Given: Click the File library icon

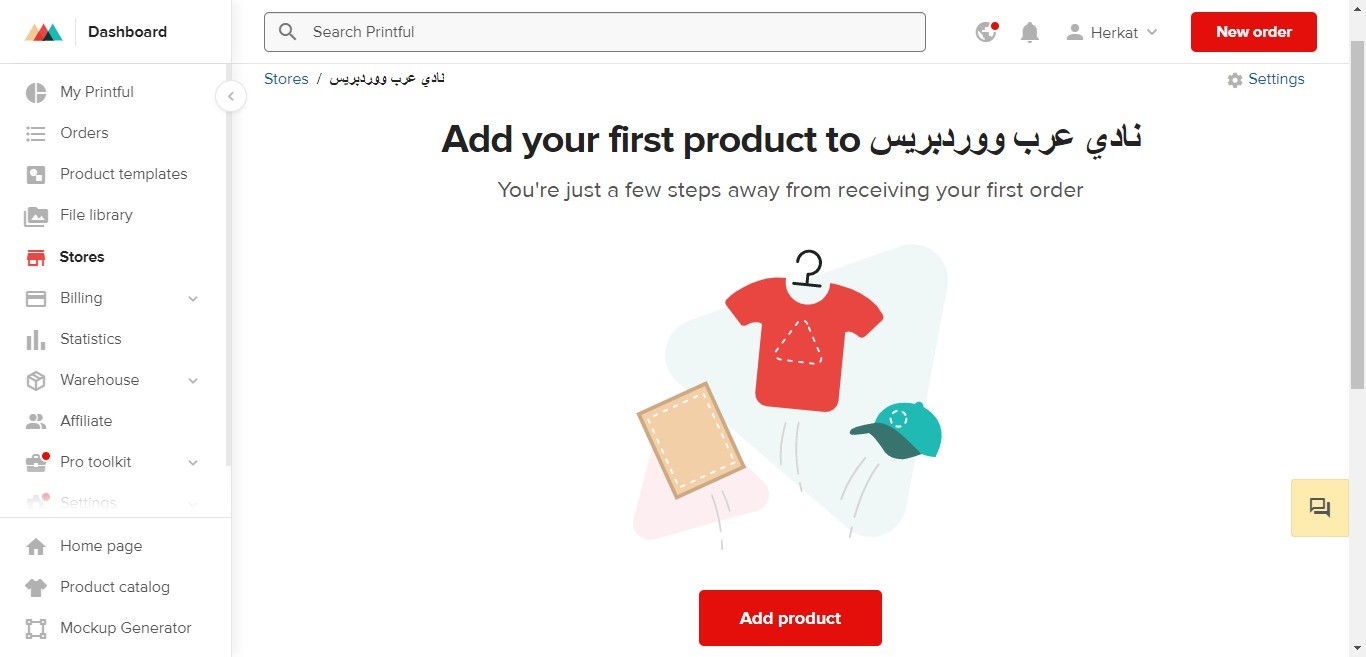Looking at the screenshot, I should [36, 215].
